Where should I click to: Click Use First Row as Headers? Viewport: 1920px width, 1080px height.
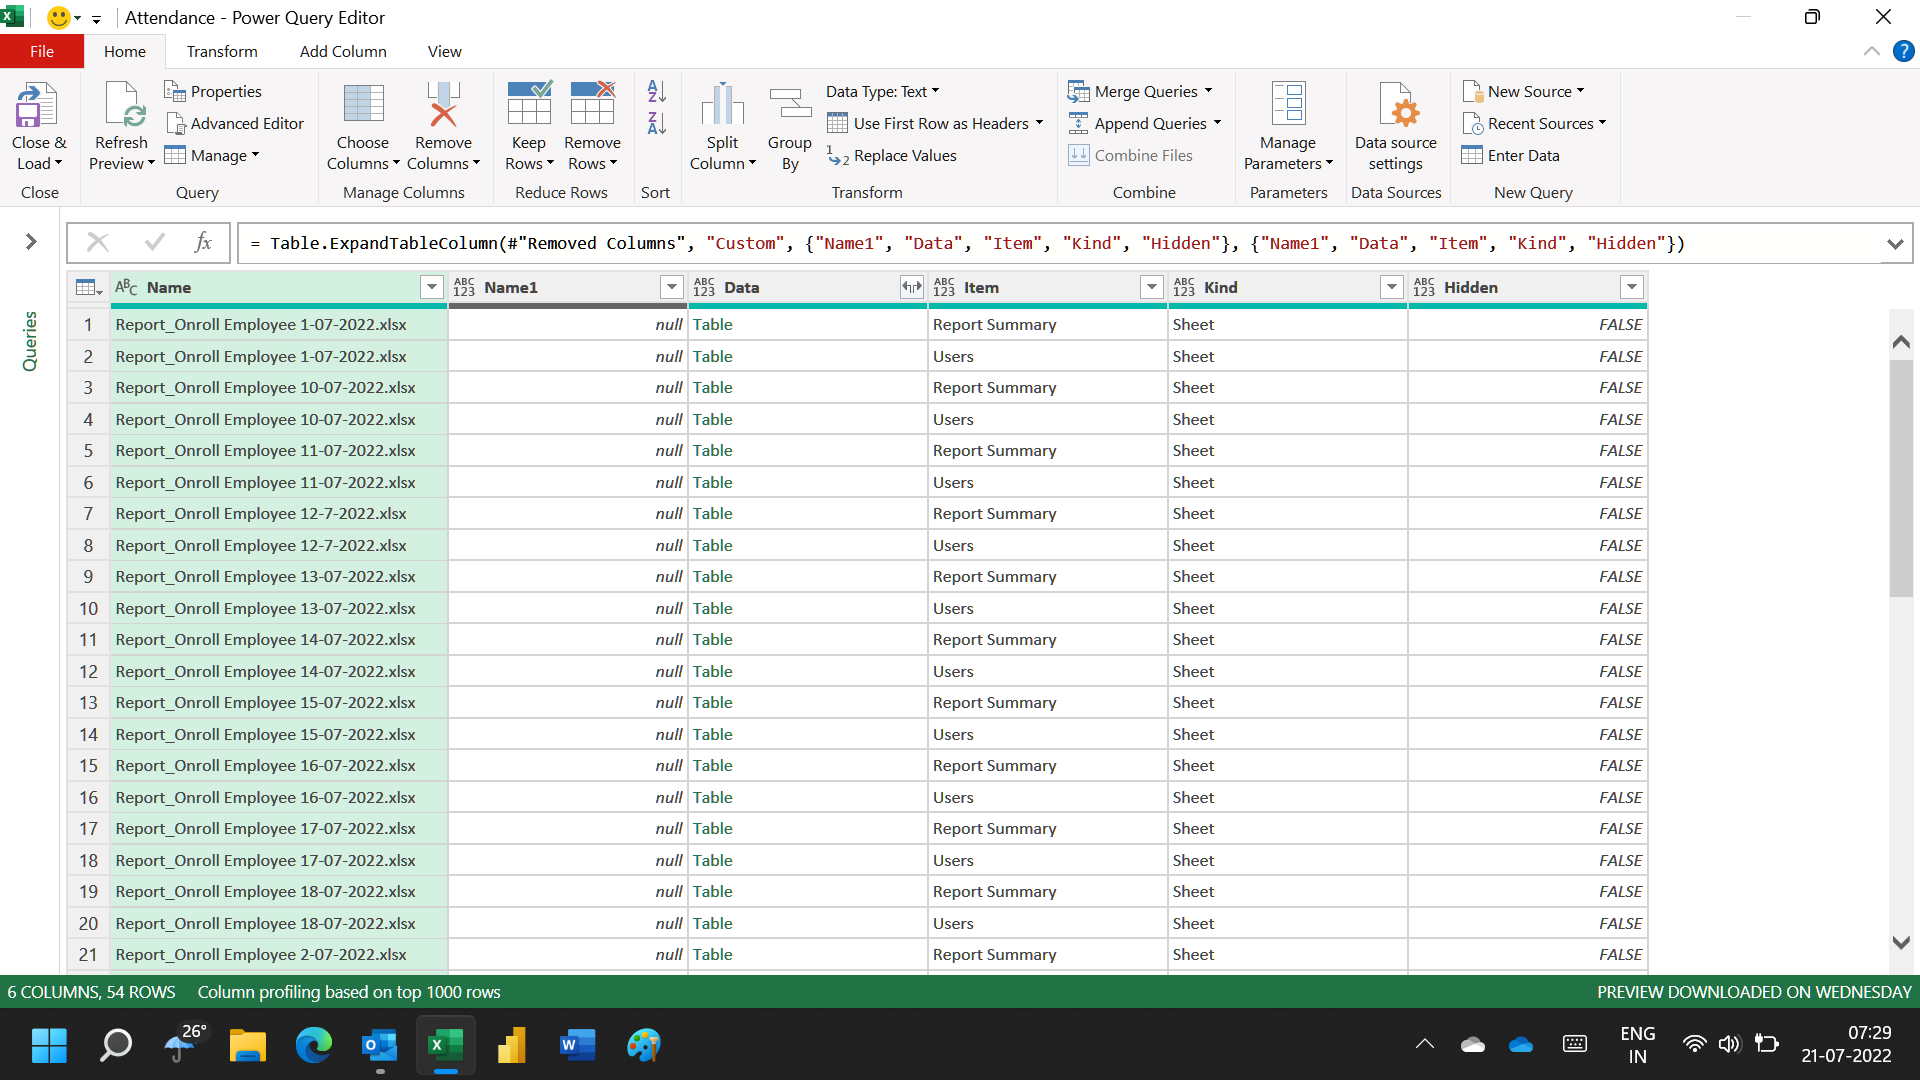[935, 123]
